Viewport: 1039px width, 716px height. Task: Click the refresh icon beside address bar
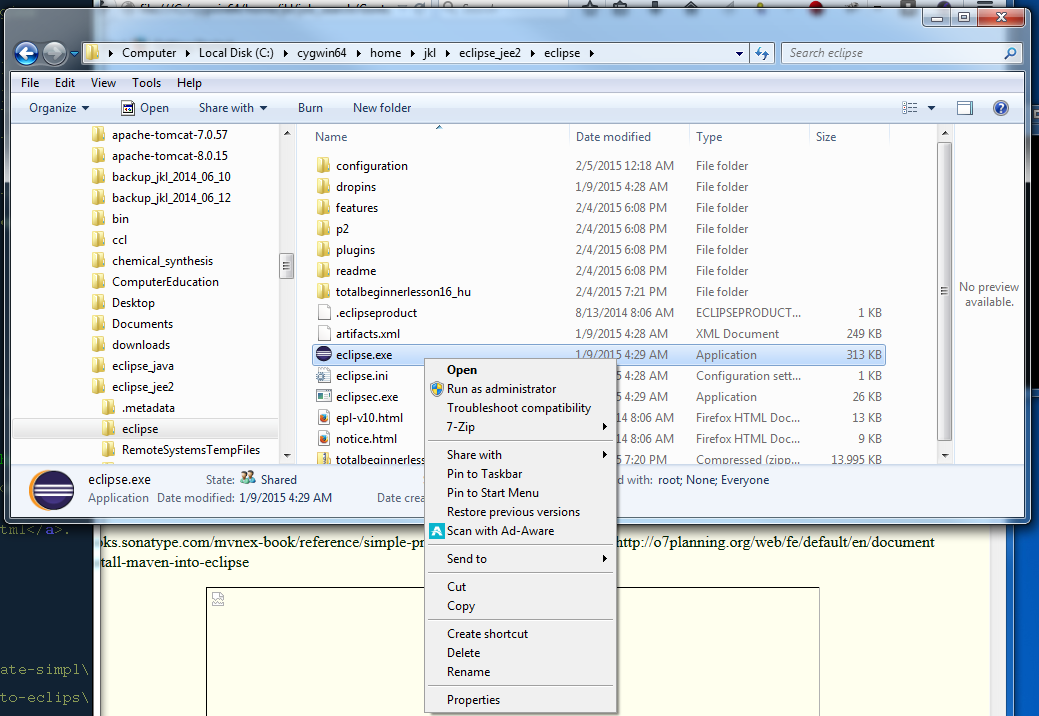tap(763, 53)
